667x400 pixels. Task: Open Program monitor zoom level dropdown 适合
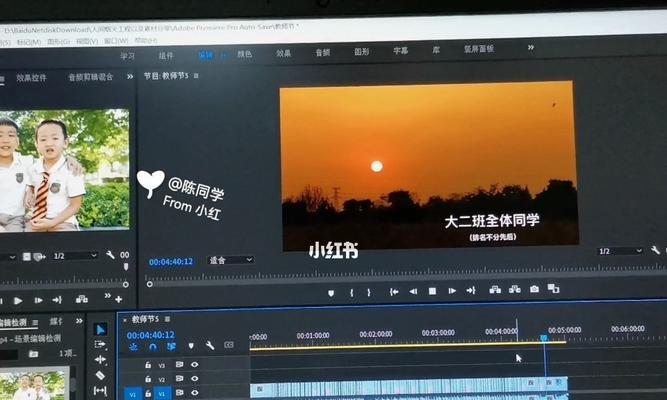pyautogui.click(x=230, y=260)
